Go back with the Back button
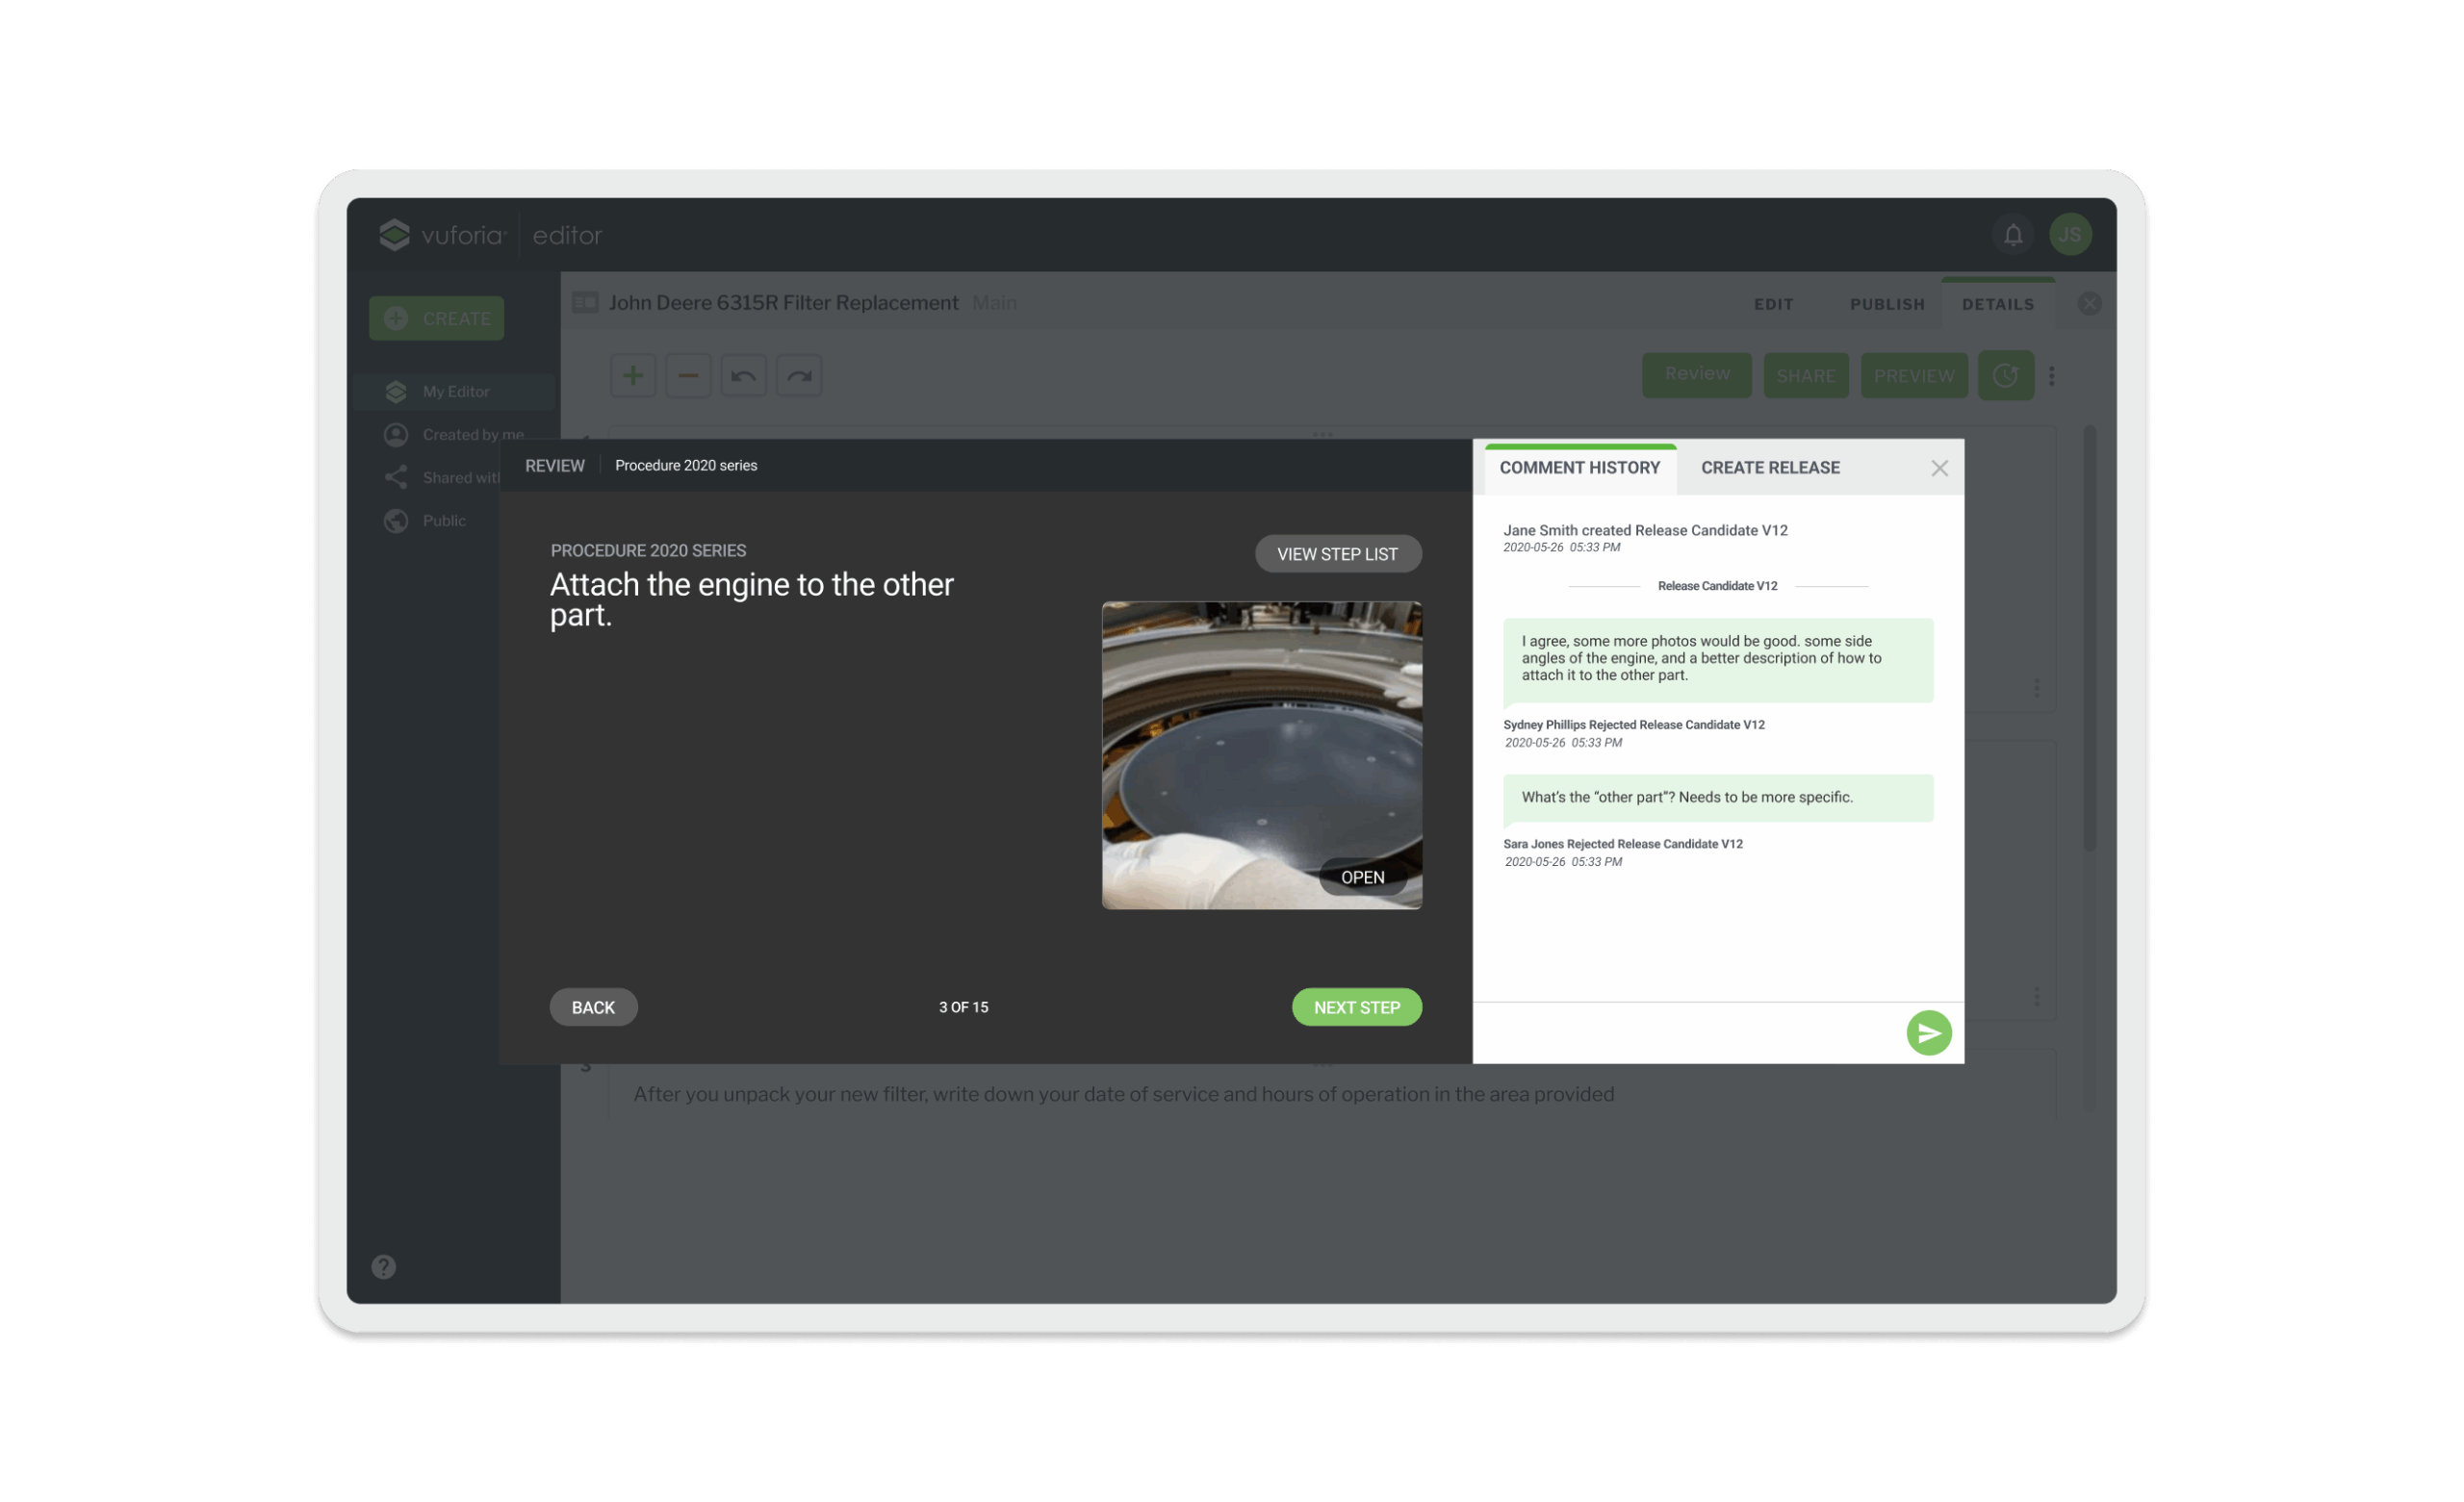 pyautogui.click(x=593, y=1007)
